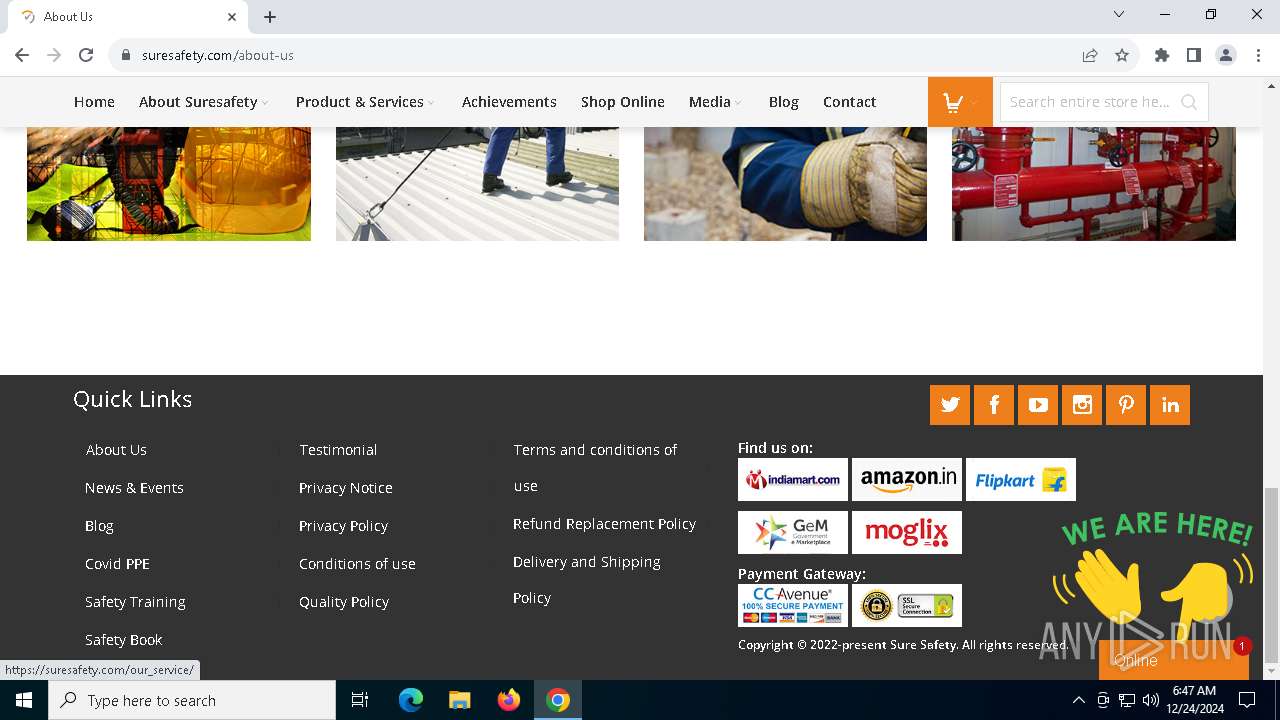Expand the cart dropdown arrow

(x=974, y=103)
